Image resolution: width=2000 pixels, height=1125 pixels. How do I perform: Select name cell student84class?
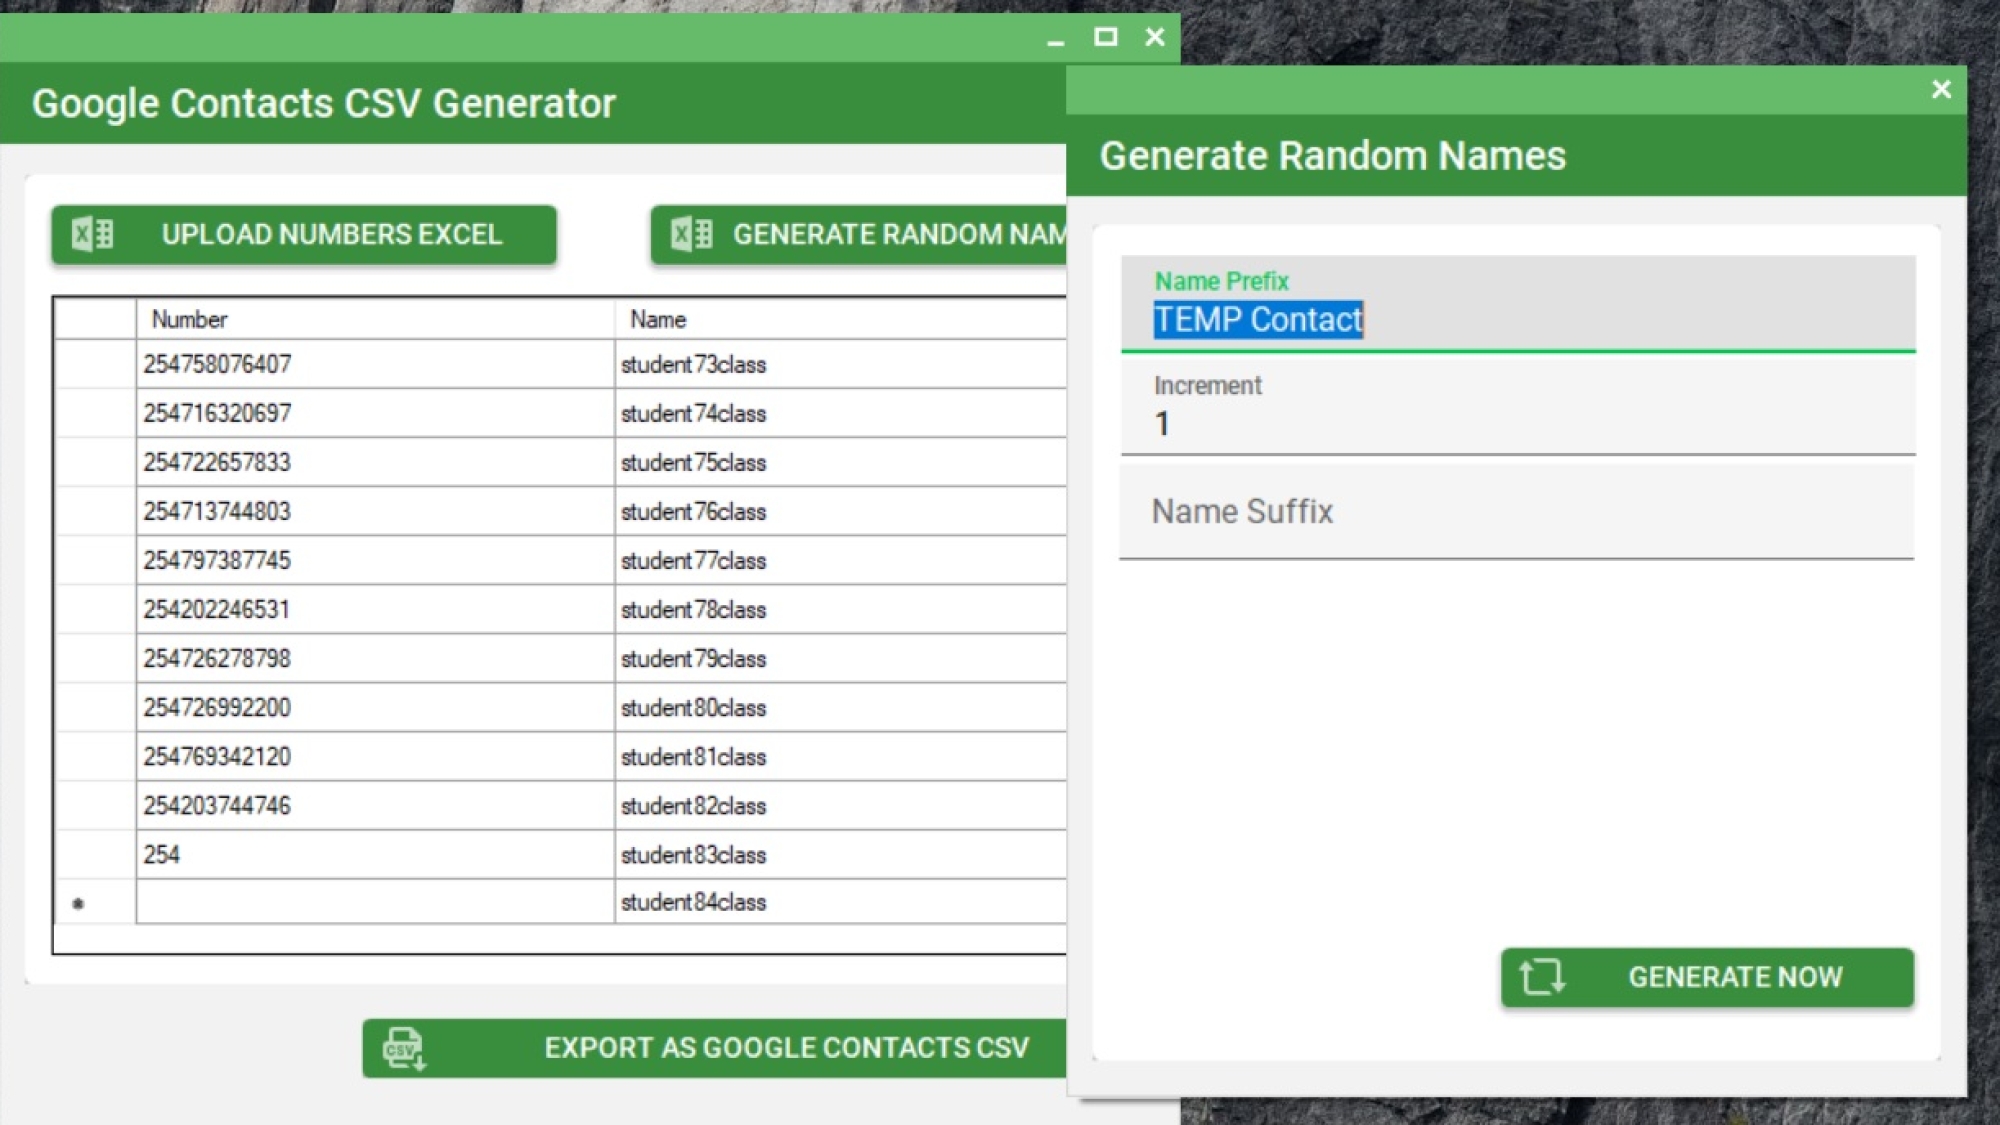(x=840, y=901)
